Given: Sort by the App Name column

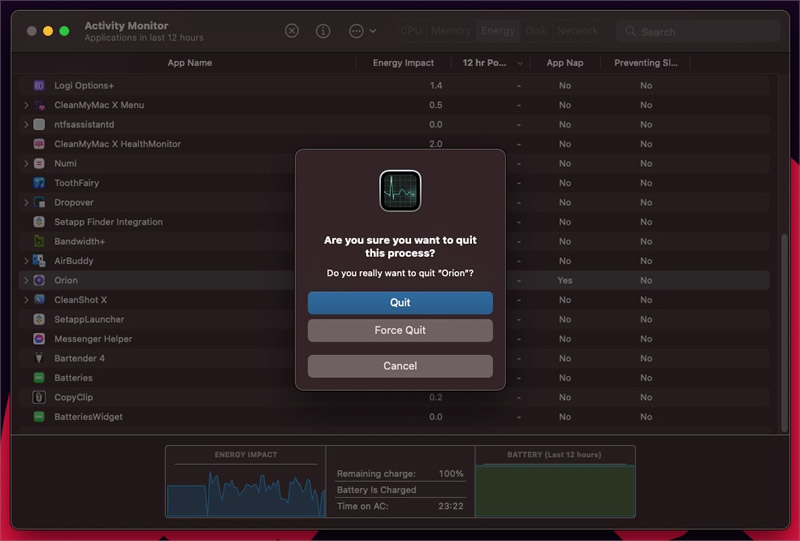Looking at the screenshot, I should tap(189, 63).
